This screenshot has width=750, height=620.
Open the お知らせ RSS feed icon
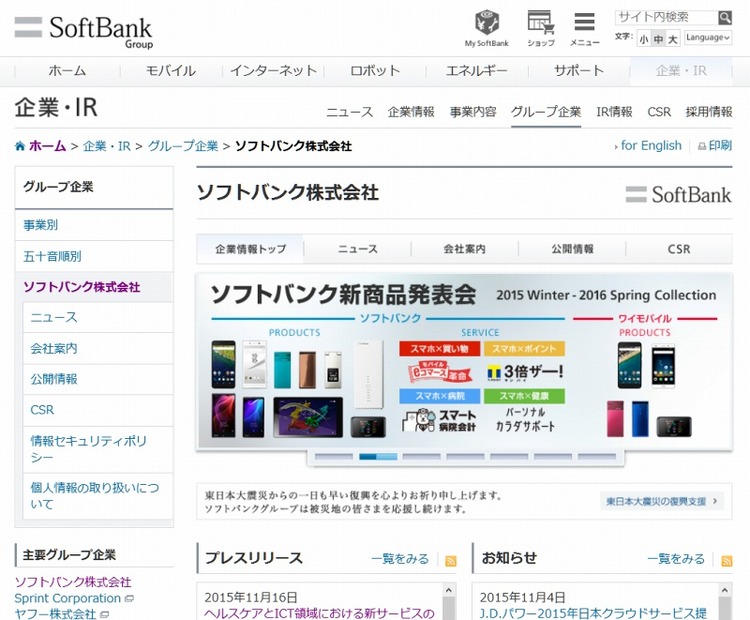click(727, 561)
